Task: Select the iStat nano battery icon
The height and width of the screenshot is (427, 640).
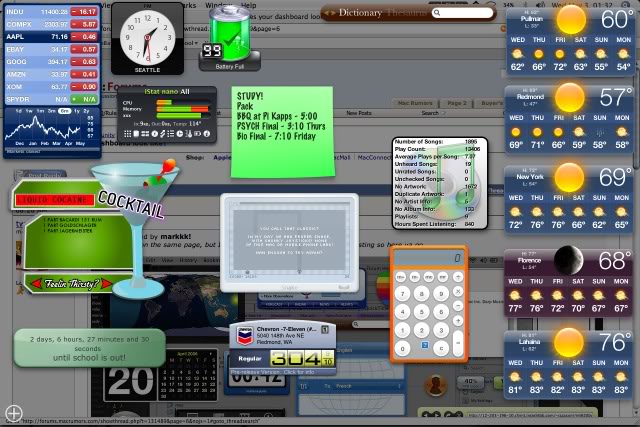Action: click(198, 134)
